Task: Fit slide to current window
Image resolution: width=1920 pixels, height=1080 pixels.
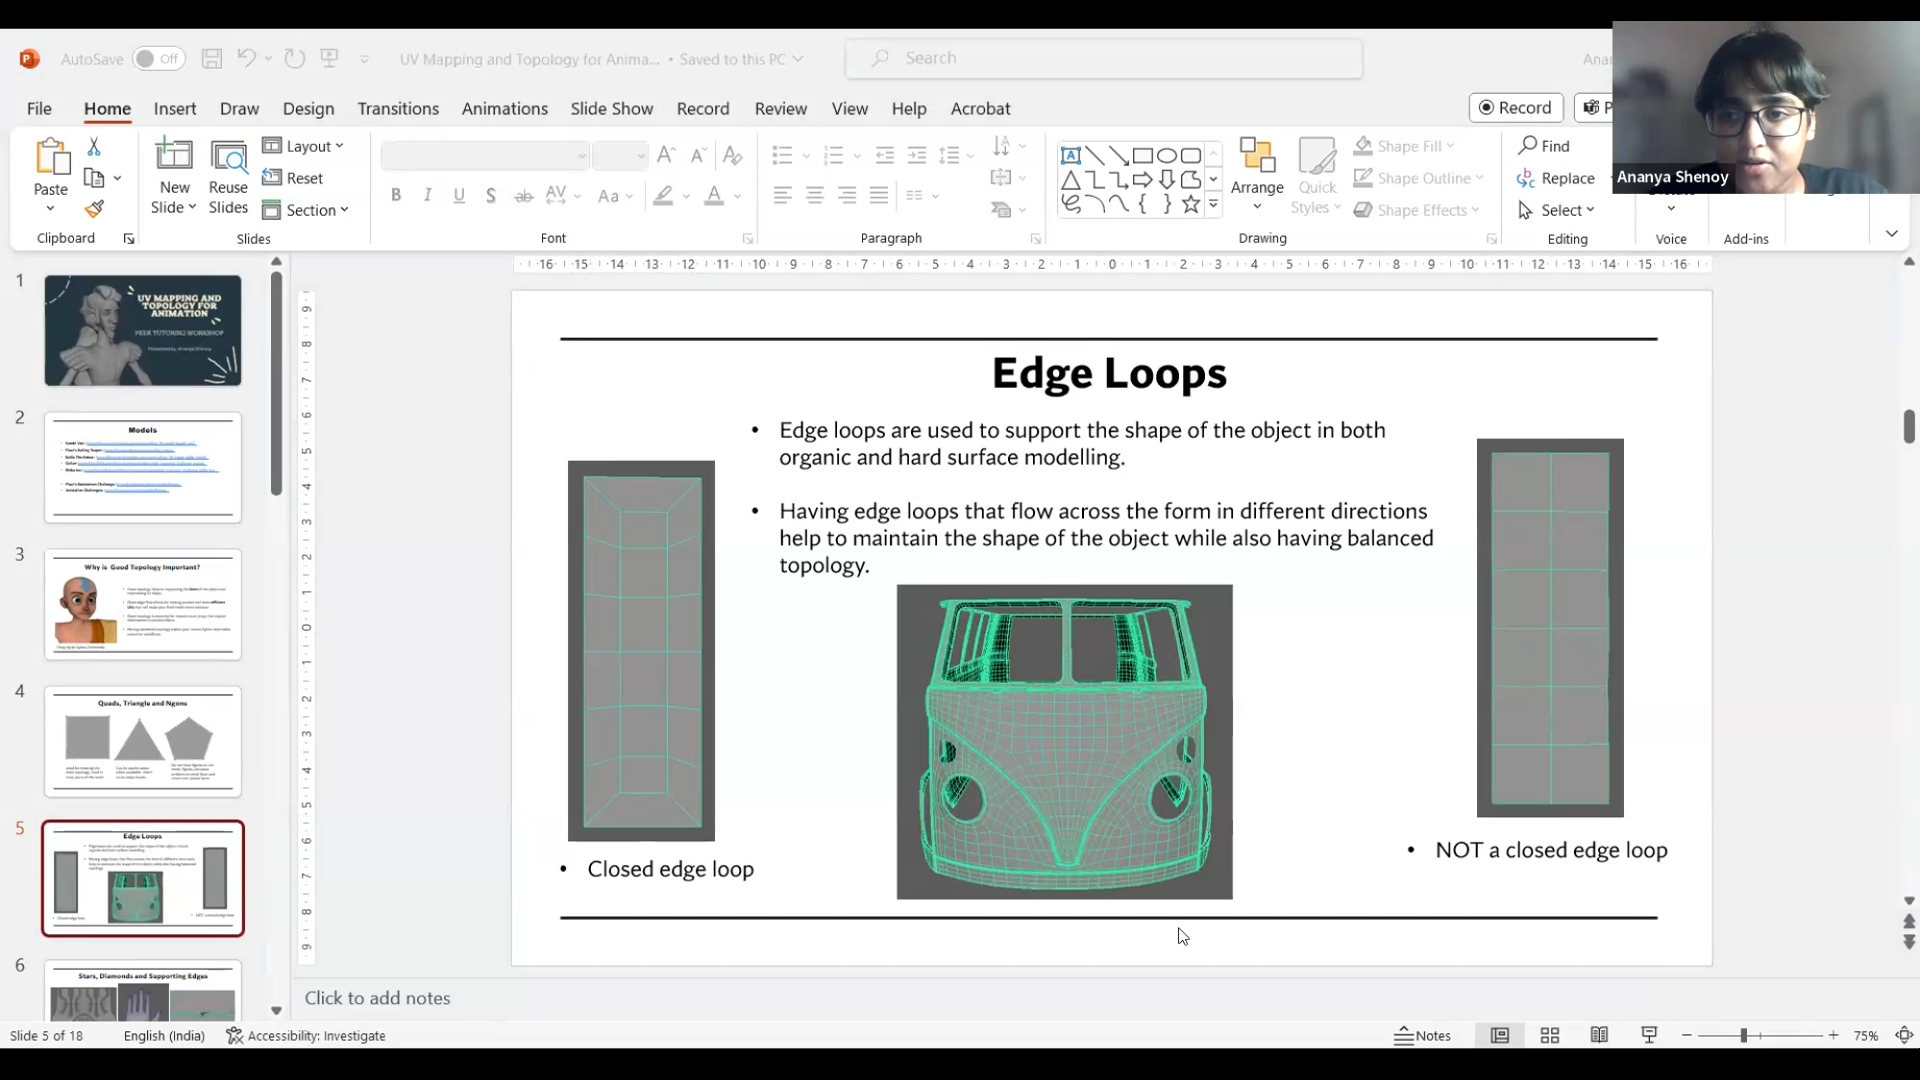Action: tap(1905, 1036)
